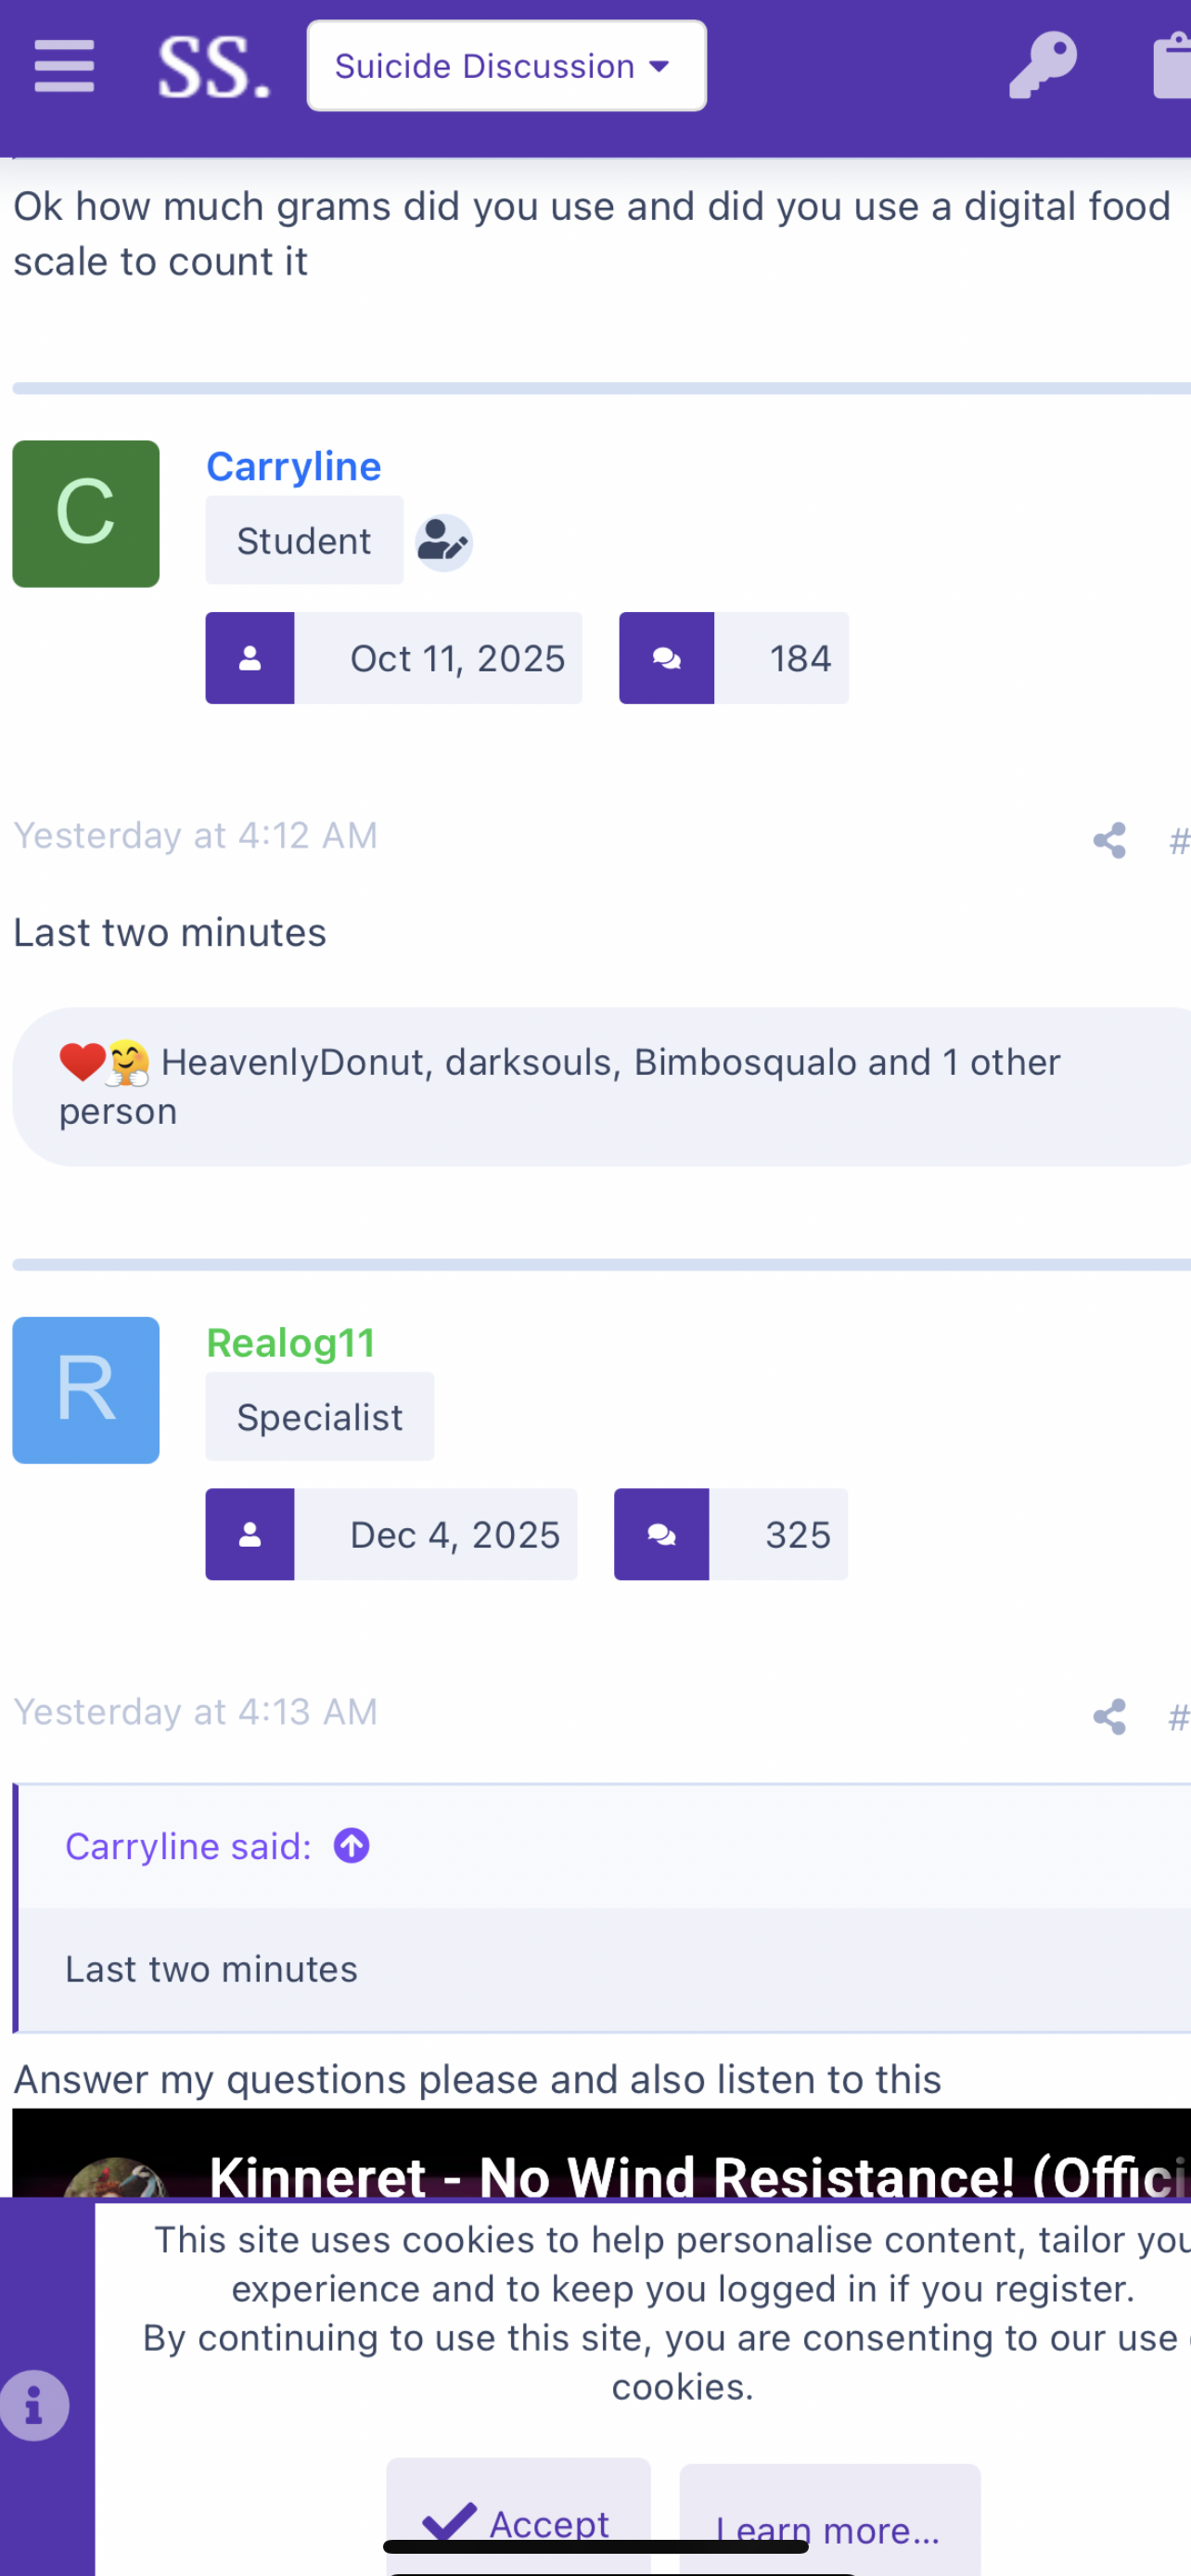Click the Yesterday at 4:13 AM timestamp

pyautogui.click(x=195, y=1712)
